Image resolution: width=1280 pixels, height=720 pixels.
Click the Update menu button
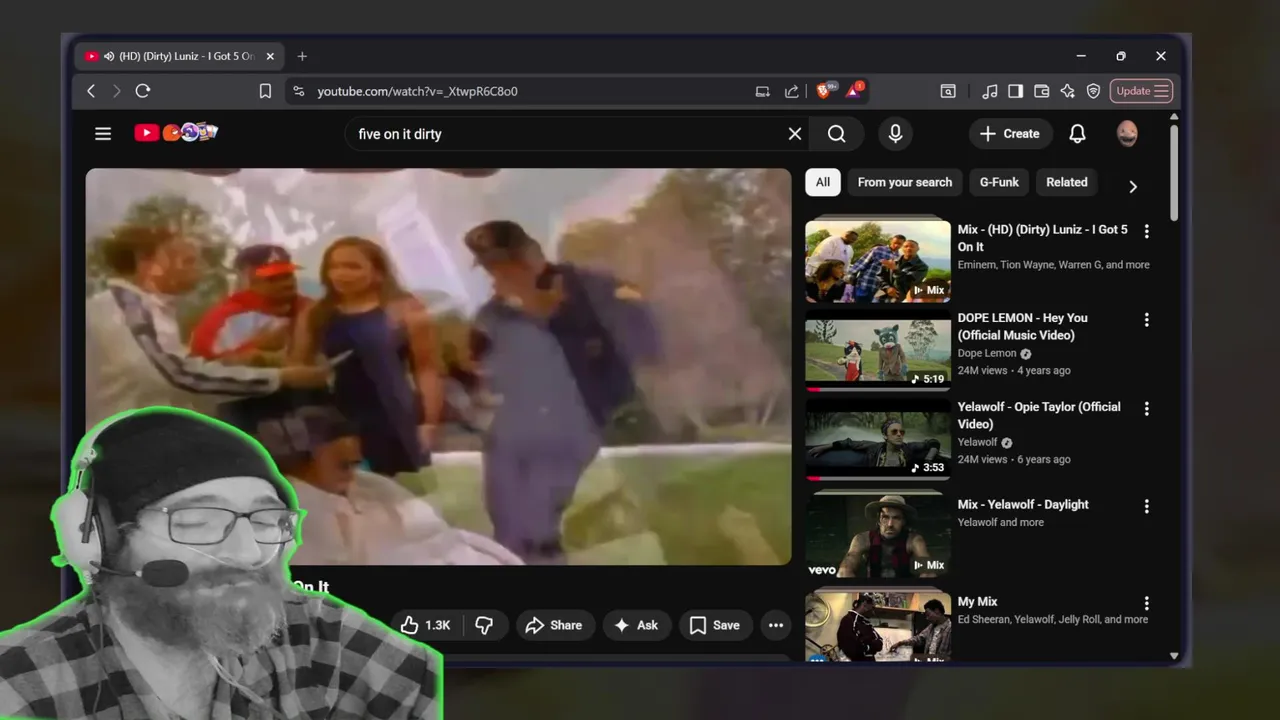pos(1141,91)
